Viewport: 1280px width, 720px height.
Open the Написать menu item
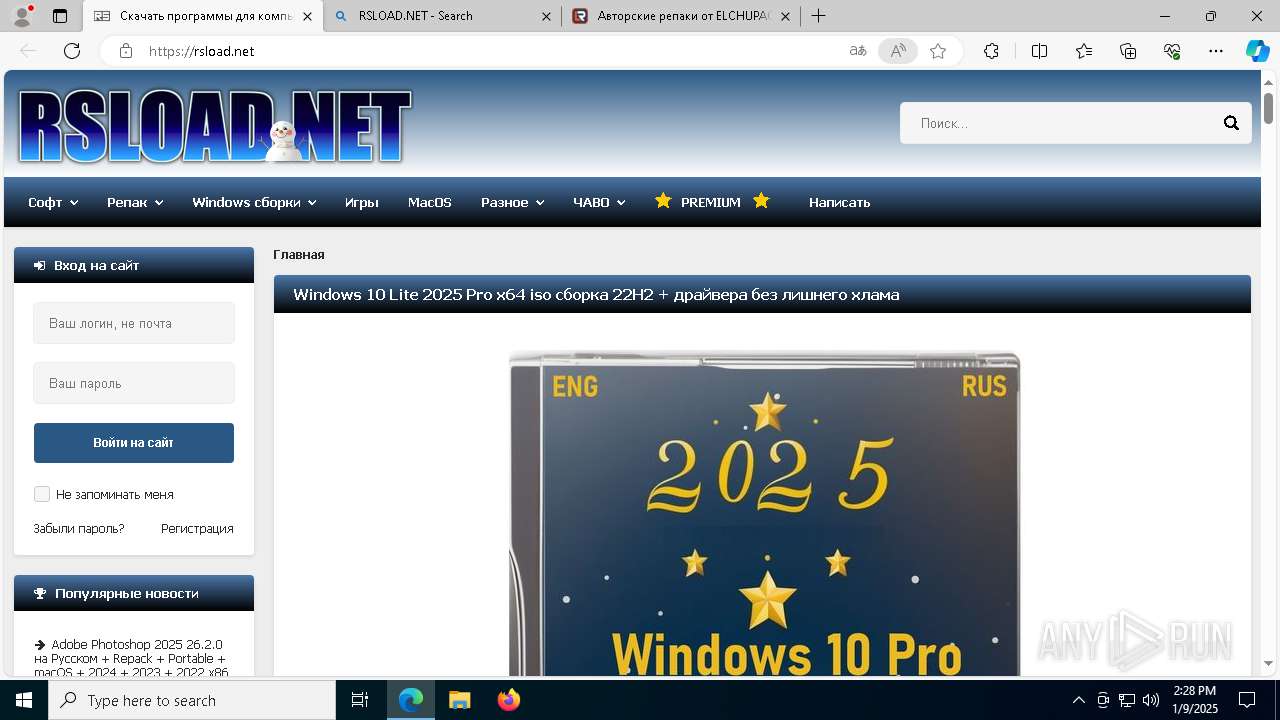click(x=840, y=202)
